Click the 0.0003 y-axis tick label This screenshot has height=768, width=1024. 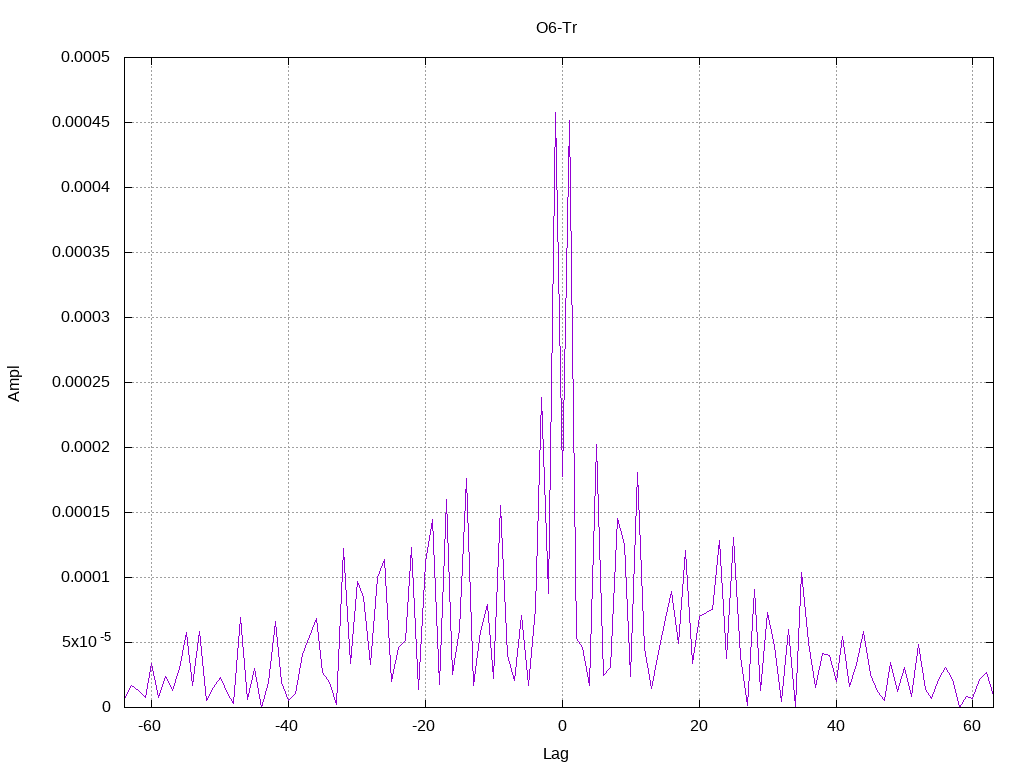point(86,317)
